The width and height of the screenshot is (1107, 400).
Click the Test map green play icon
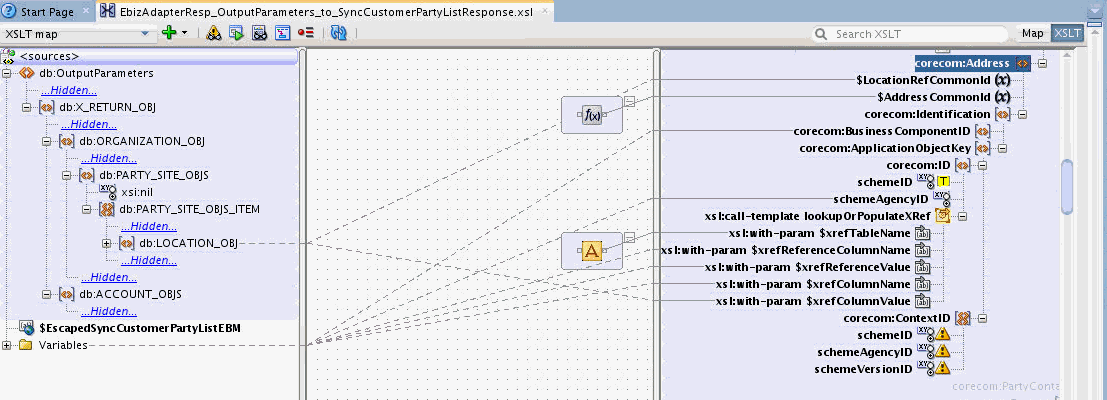click(x=236, y=32)
